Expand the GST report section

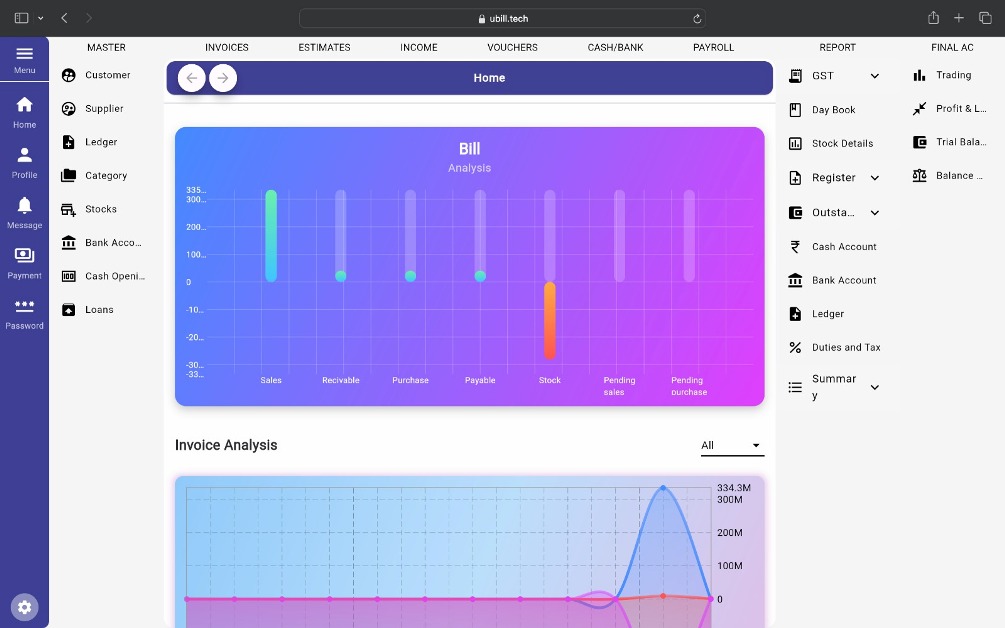click(x=874, y=76)
